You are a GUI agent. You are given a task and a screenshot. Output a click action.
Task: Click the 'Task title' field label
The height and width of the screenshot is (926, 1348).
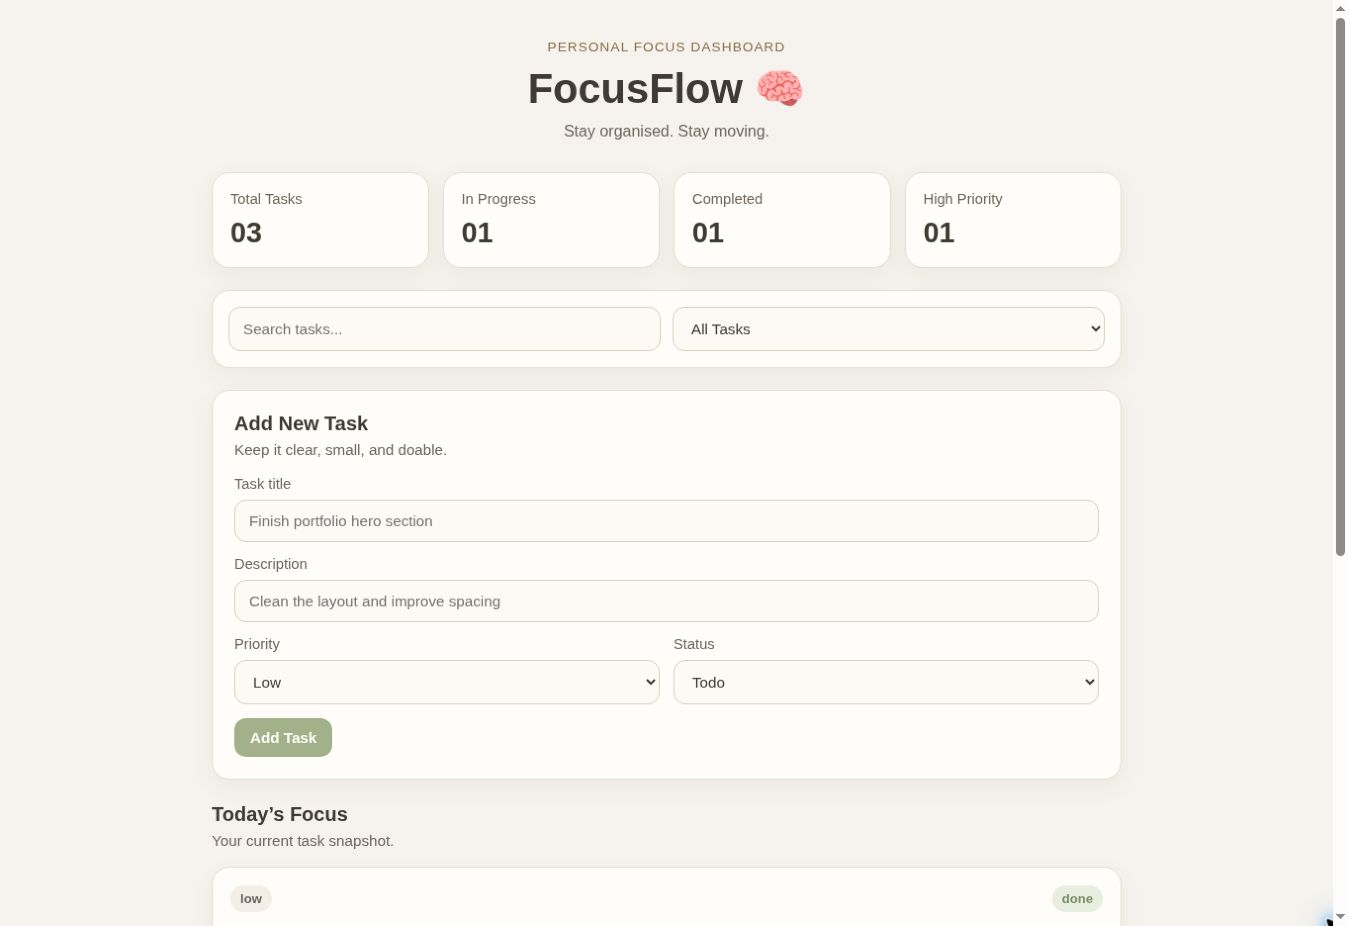pyautogui.click(x=263, y=484)
